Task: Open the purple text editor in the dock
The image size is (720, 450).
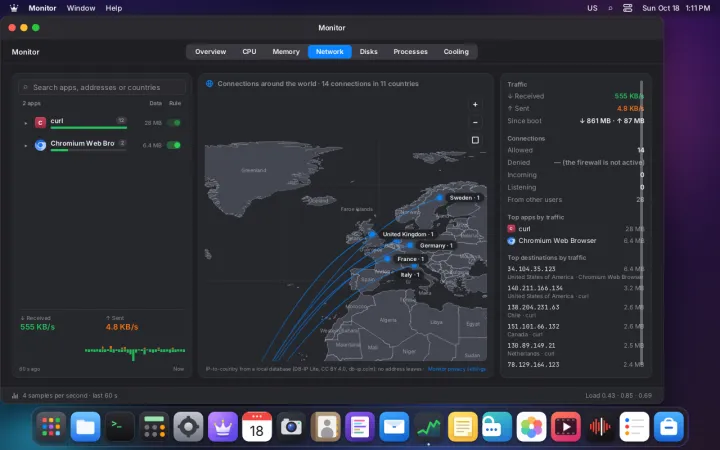Action: point(360,427)
